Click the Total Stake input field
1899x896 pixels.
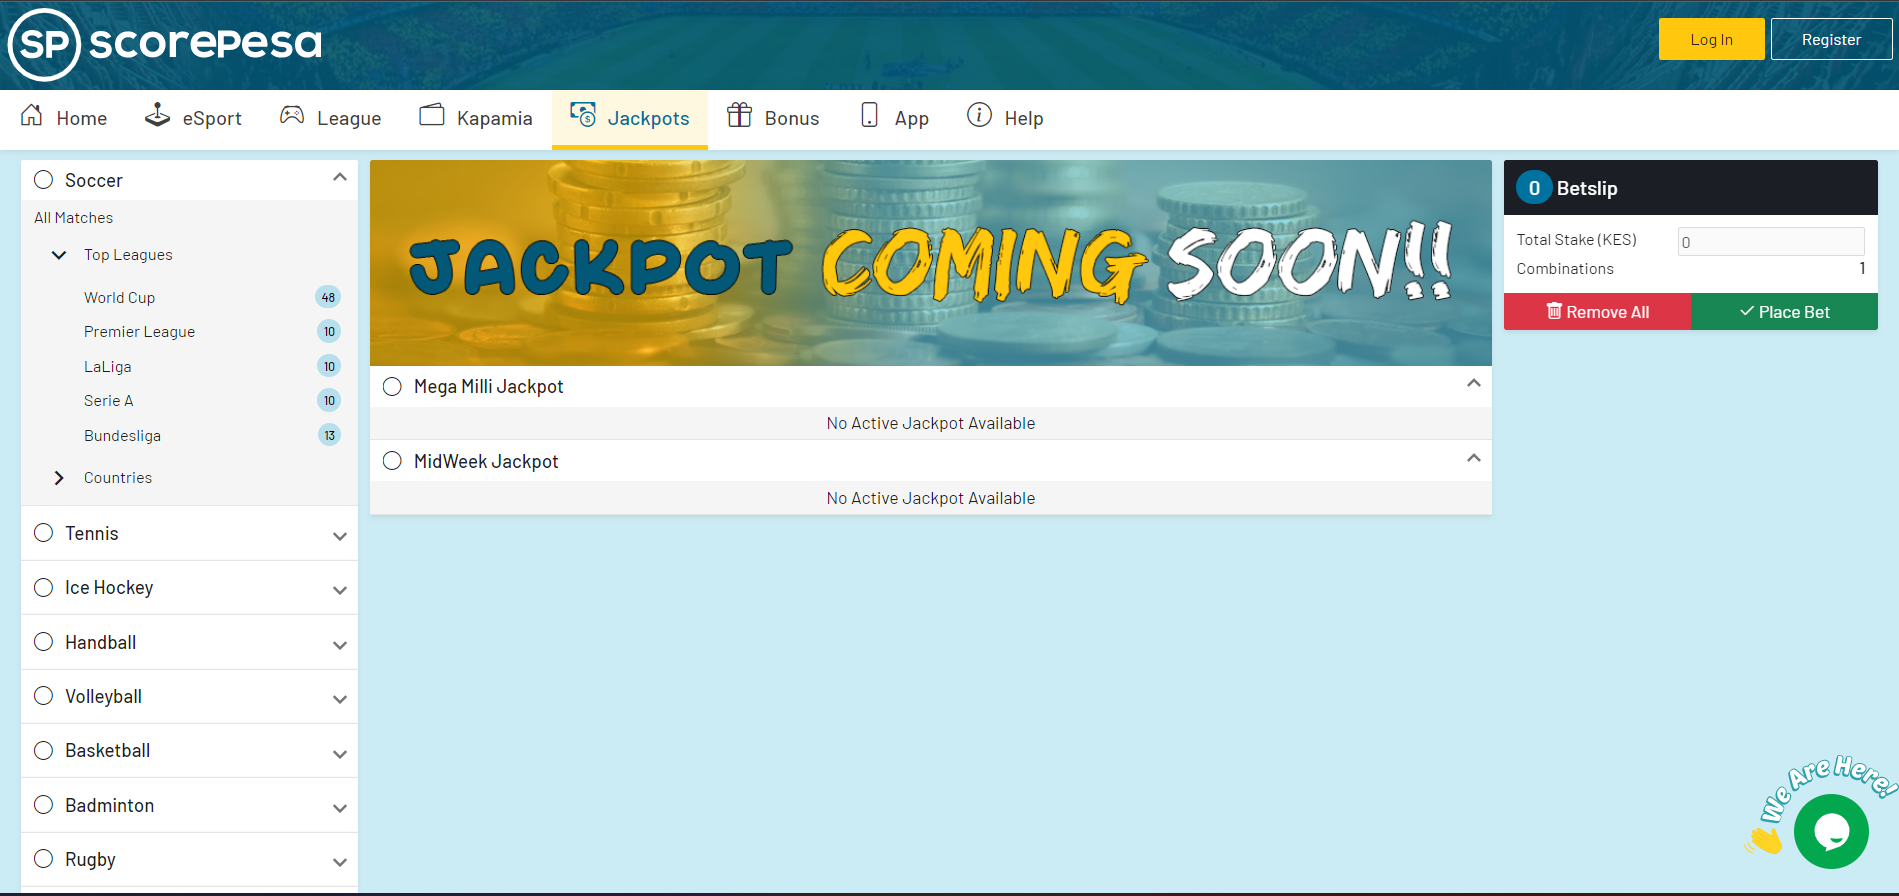click(x=1771, y=241)
